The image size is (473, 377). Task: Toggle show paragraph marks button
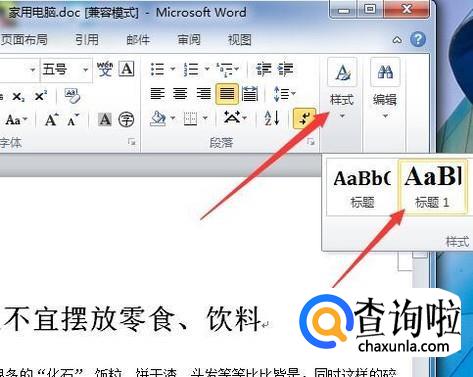304,118
